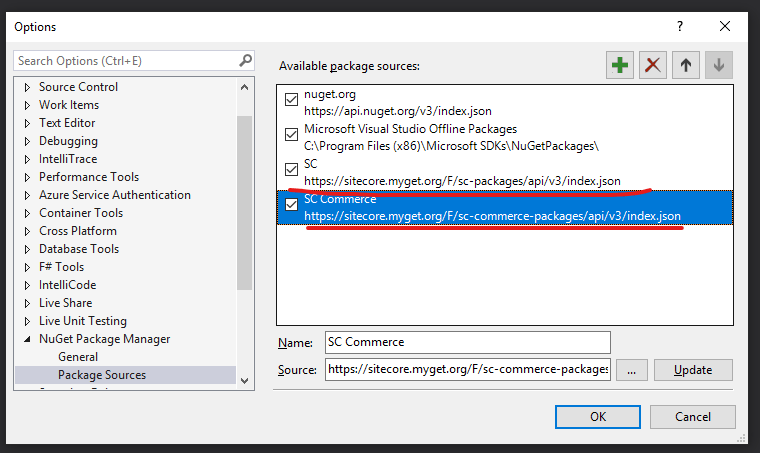This screenshot has width=760, height=453.
Task: Select General under NuGet Package Manager
Action: [78, 357]
